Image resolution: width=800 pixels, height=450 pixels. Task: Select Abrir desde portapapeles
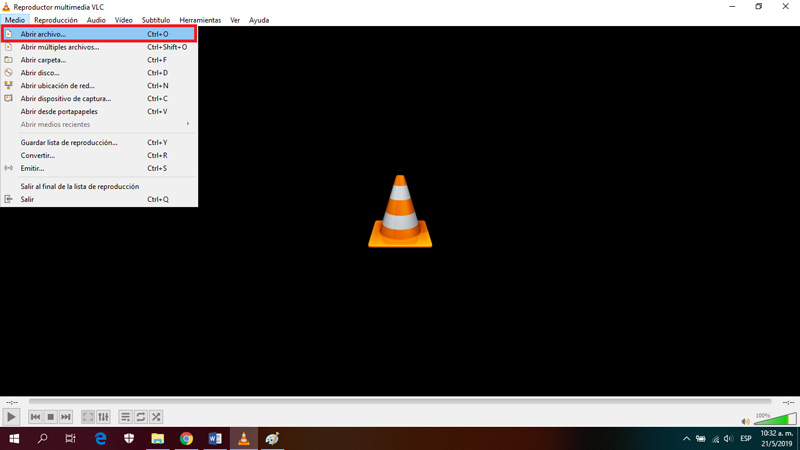pos(98,111)
